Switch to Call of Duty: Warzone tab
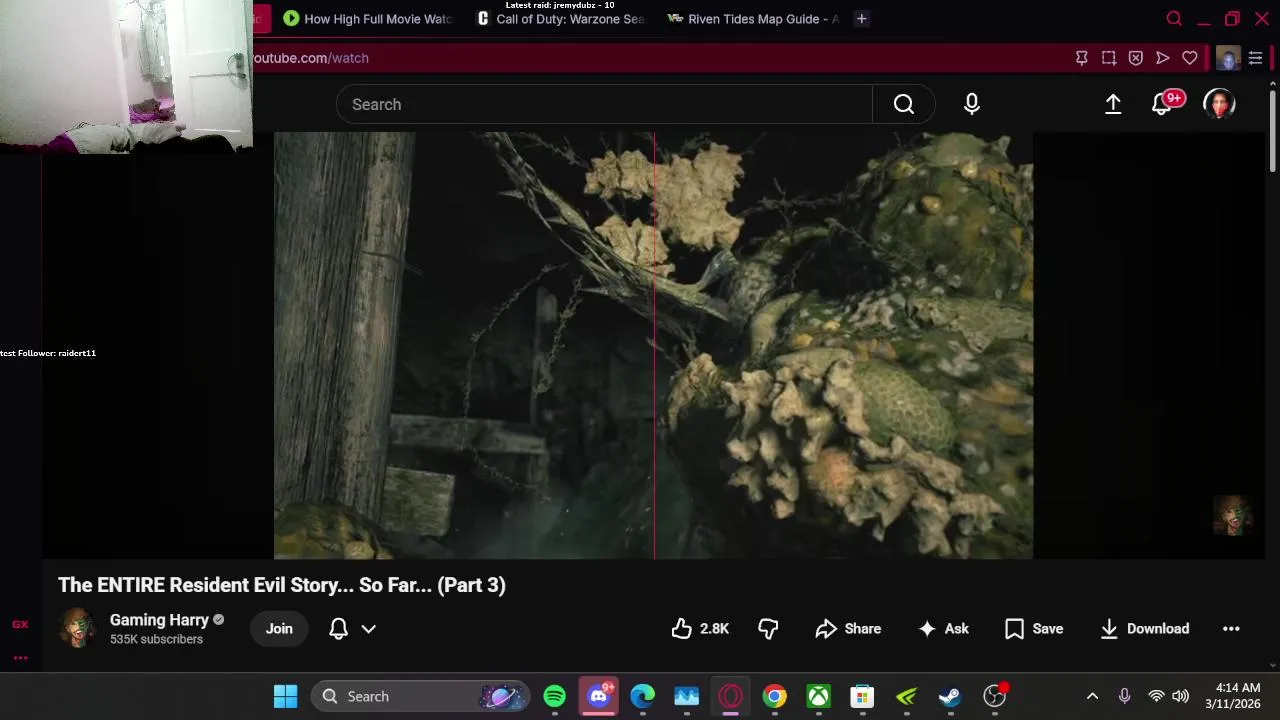Screen dimensions: 1280x720 [561, 18]
